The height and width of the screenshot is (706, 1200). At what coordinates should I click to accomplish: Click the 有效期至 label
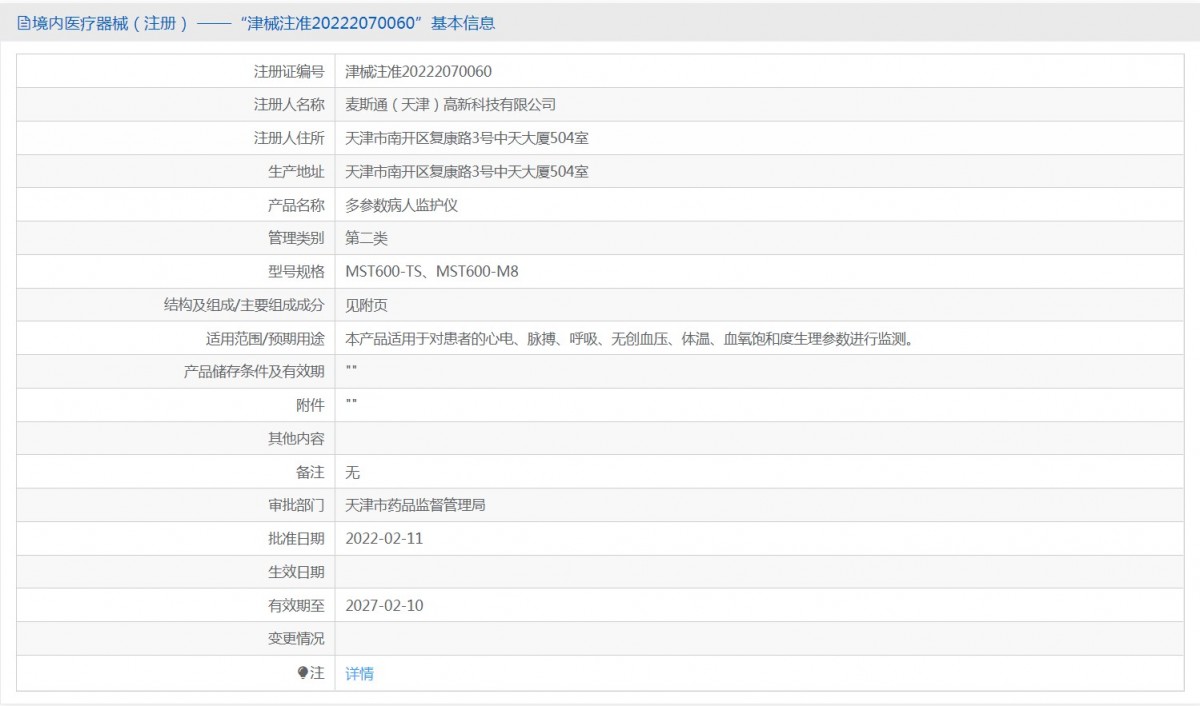pyautogui.click(x=296, y=605)
